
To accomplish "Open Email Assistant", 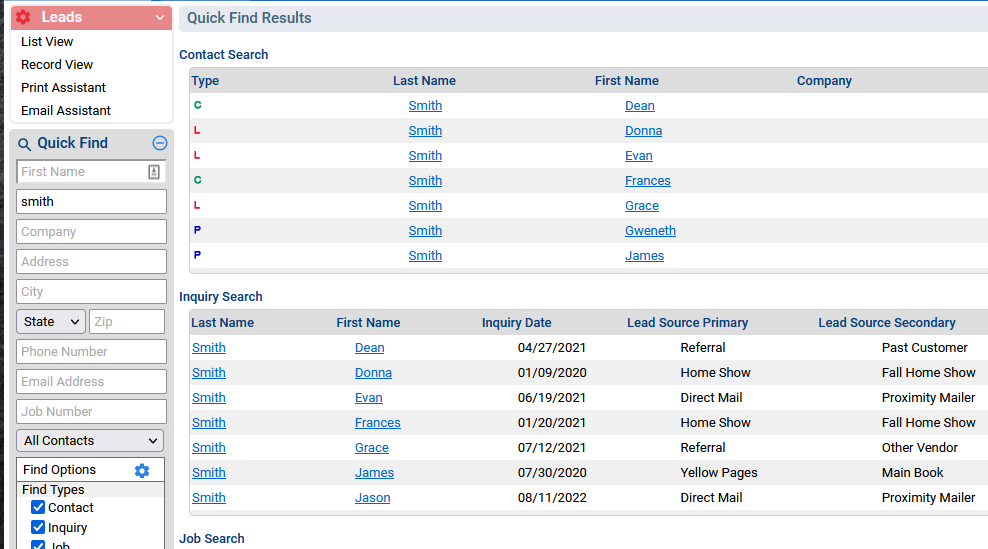I will (66, 110).
